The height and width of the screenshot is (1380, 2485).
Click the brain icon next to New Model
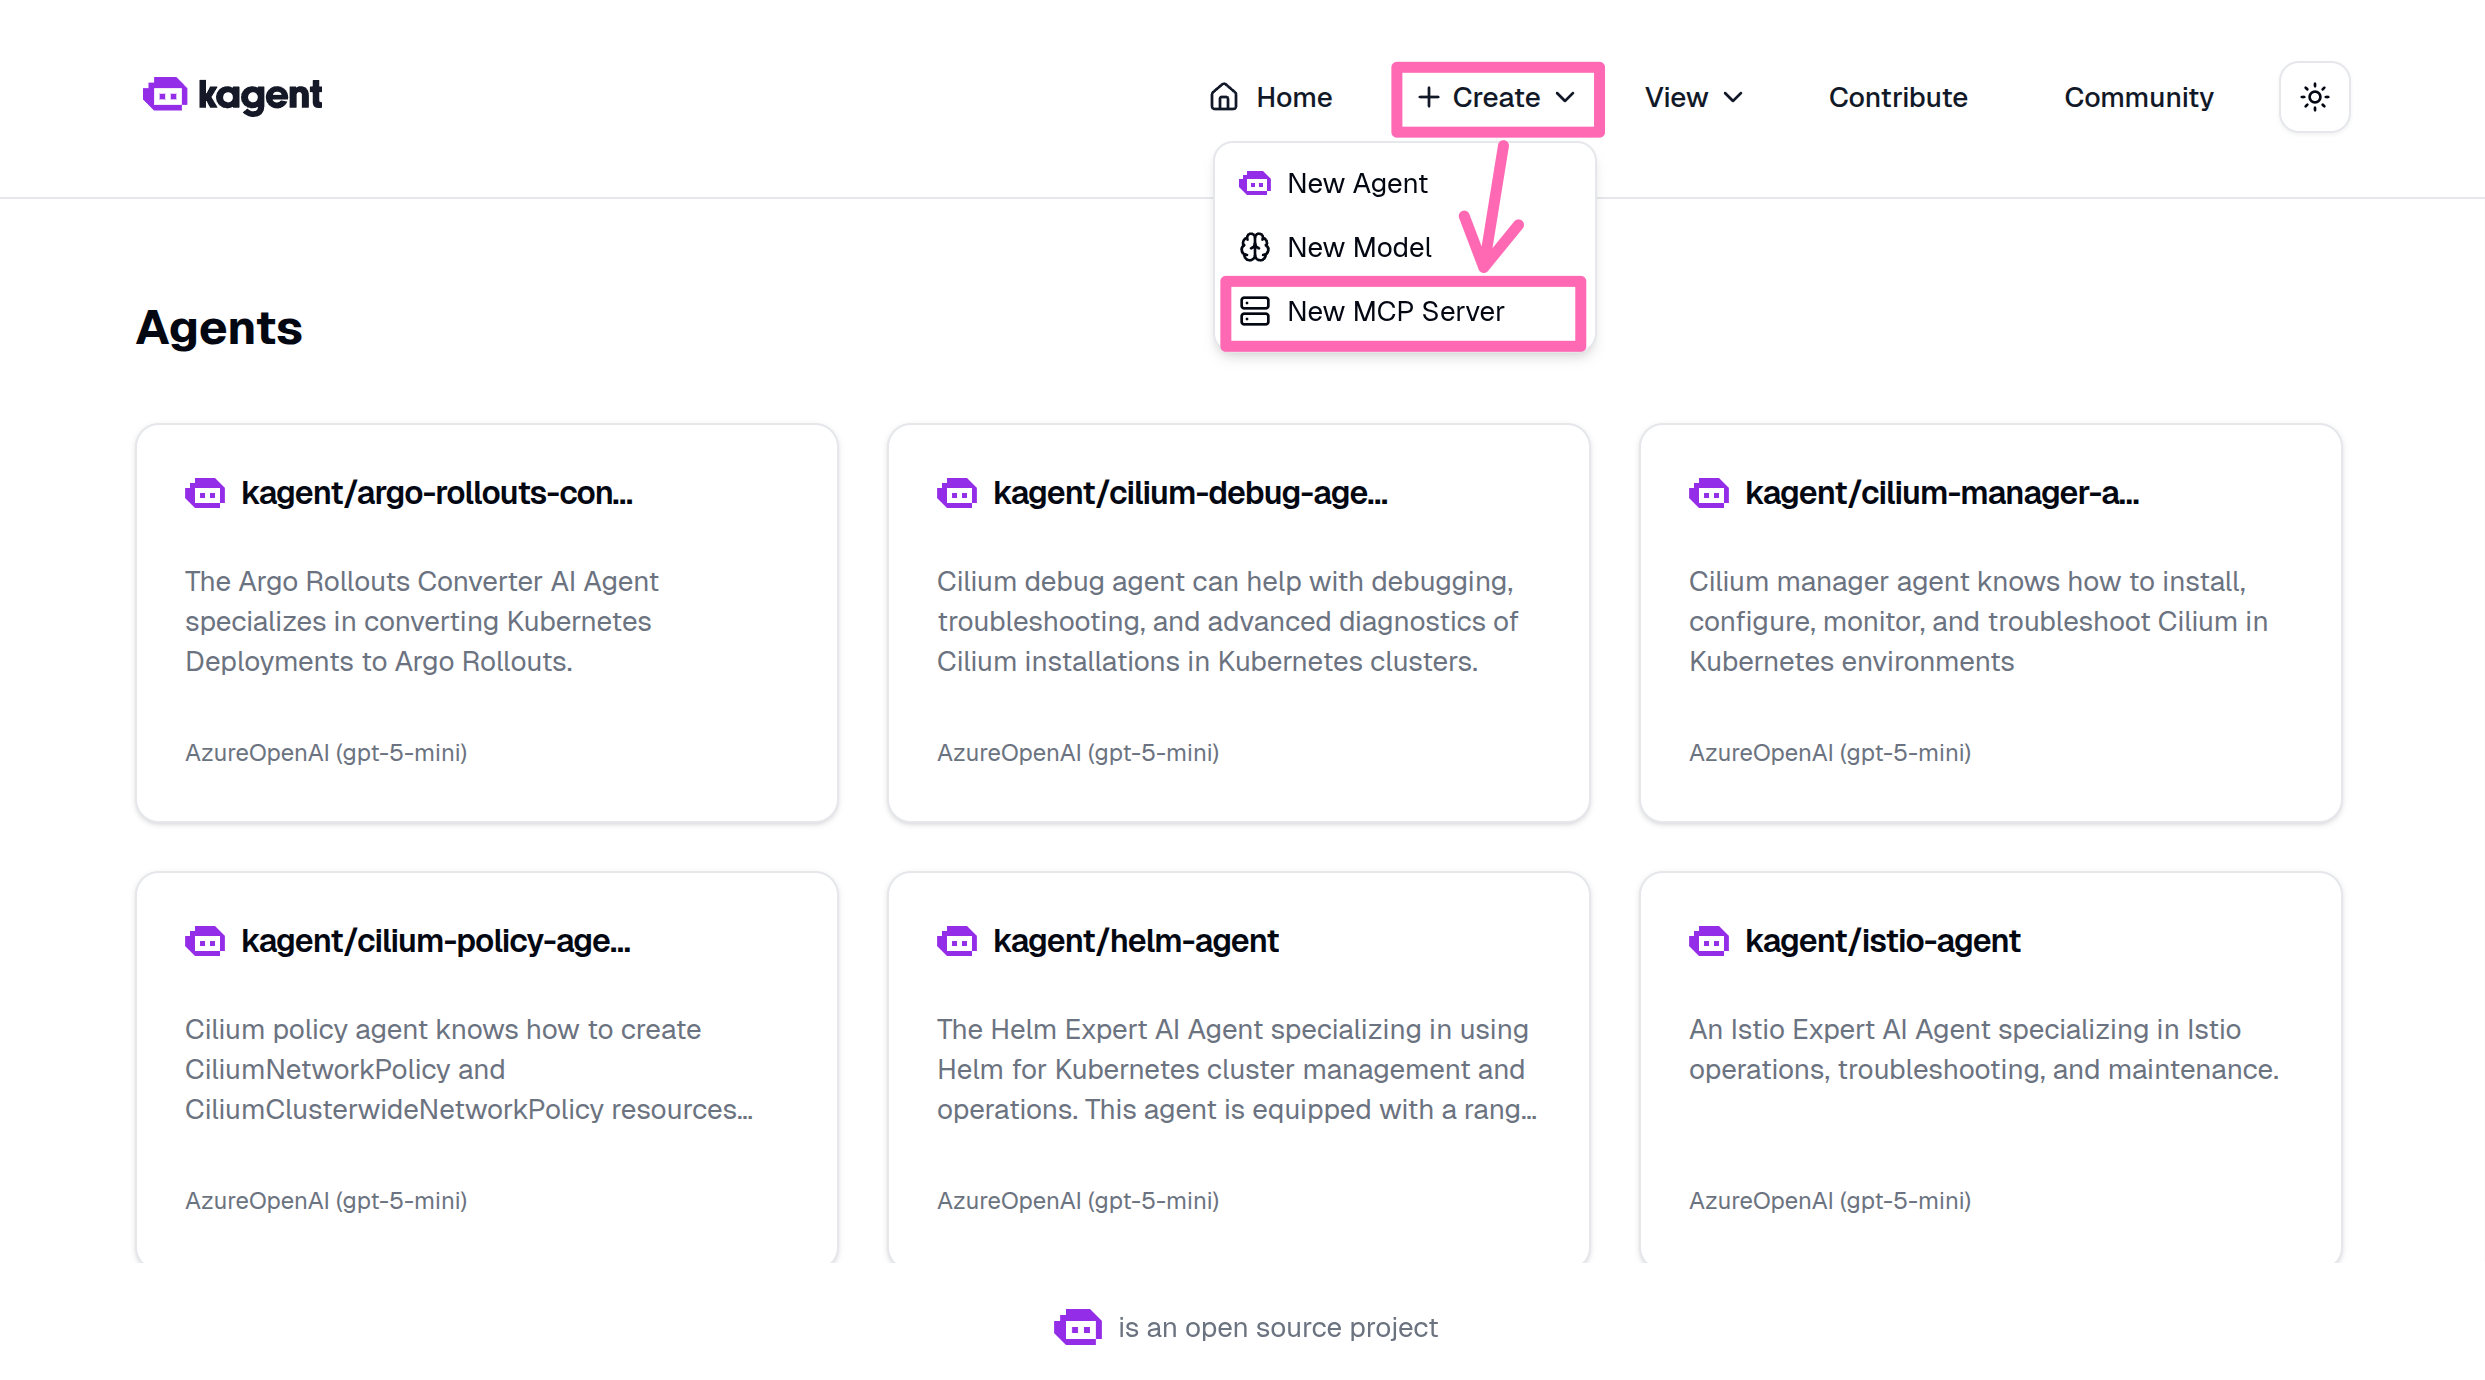click(x=1255, y=247)
